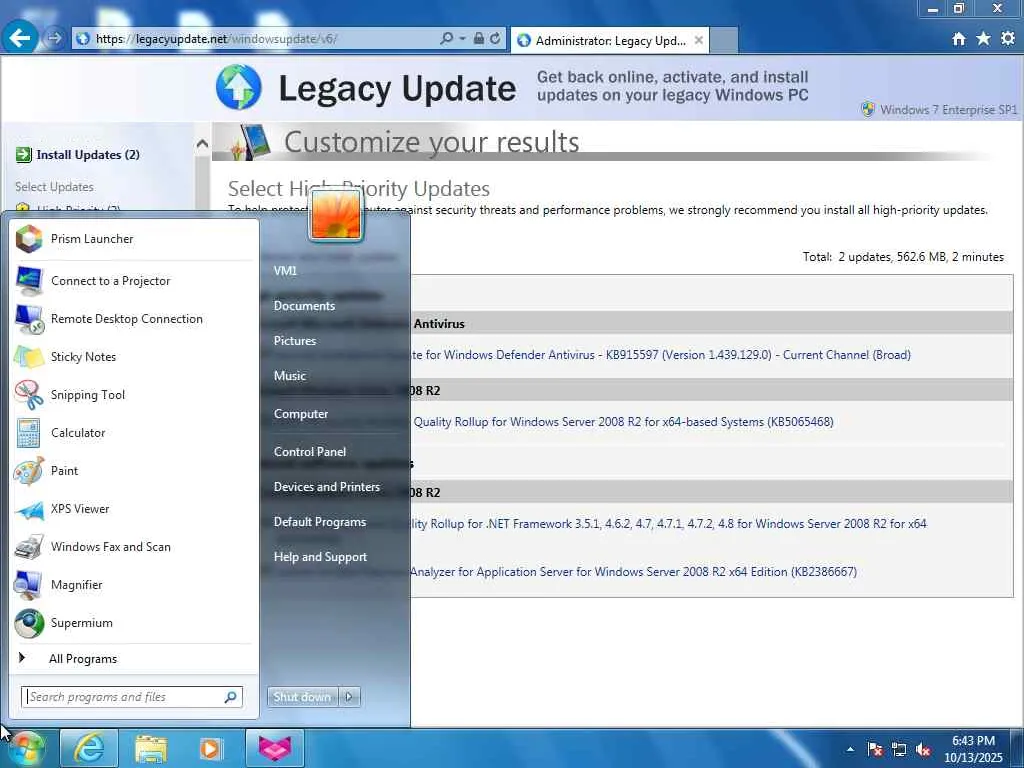Launch Paint
The width and height of the screenshot is (1024, 768).
[135, 470]
